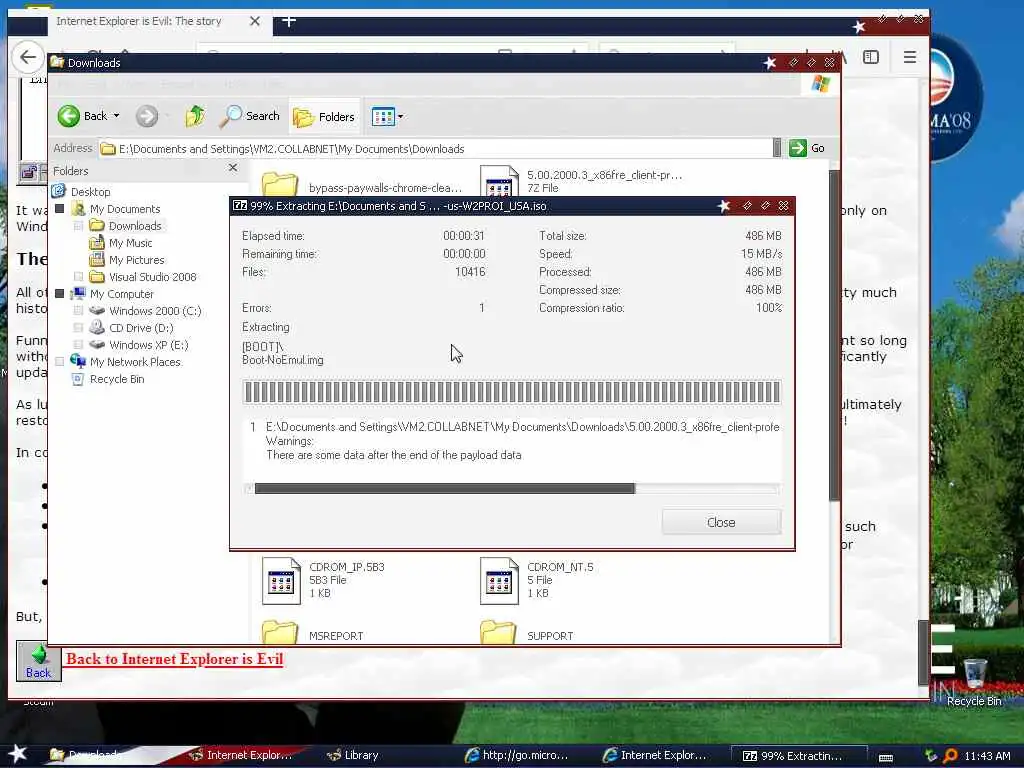Select My Computer in folder tree
This screenshot has width=1024, height=768.
pyautogui.click(x=121, y=294)
